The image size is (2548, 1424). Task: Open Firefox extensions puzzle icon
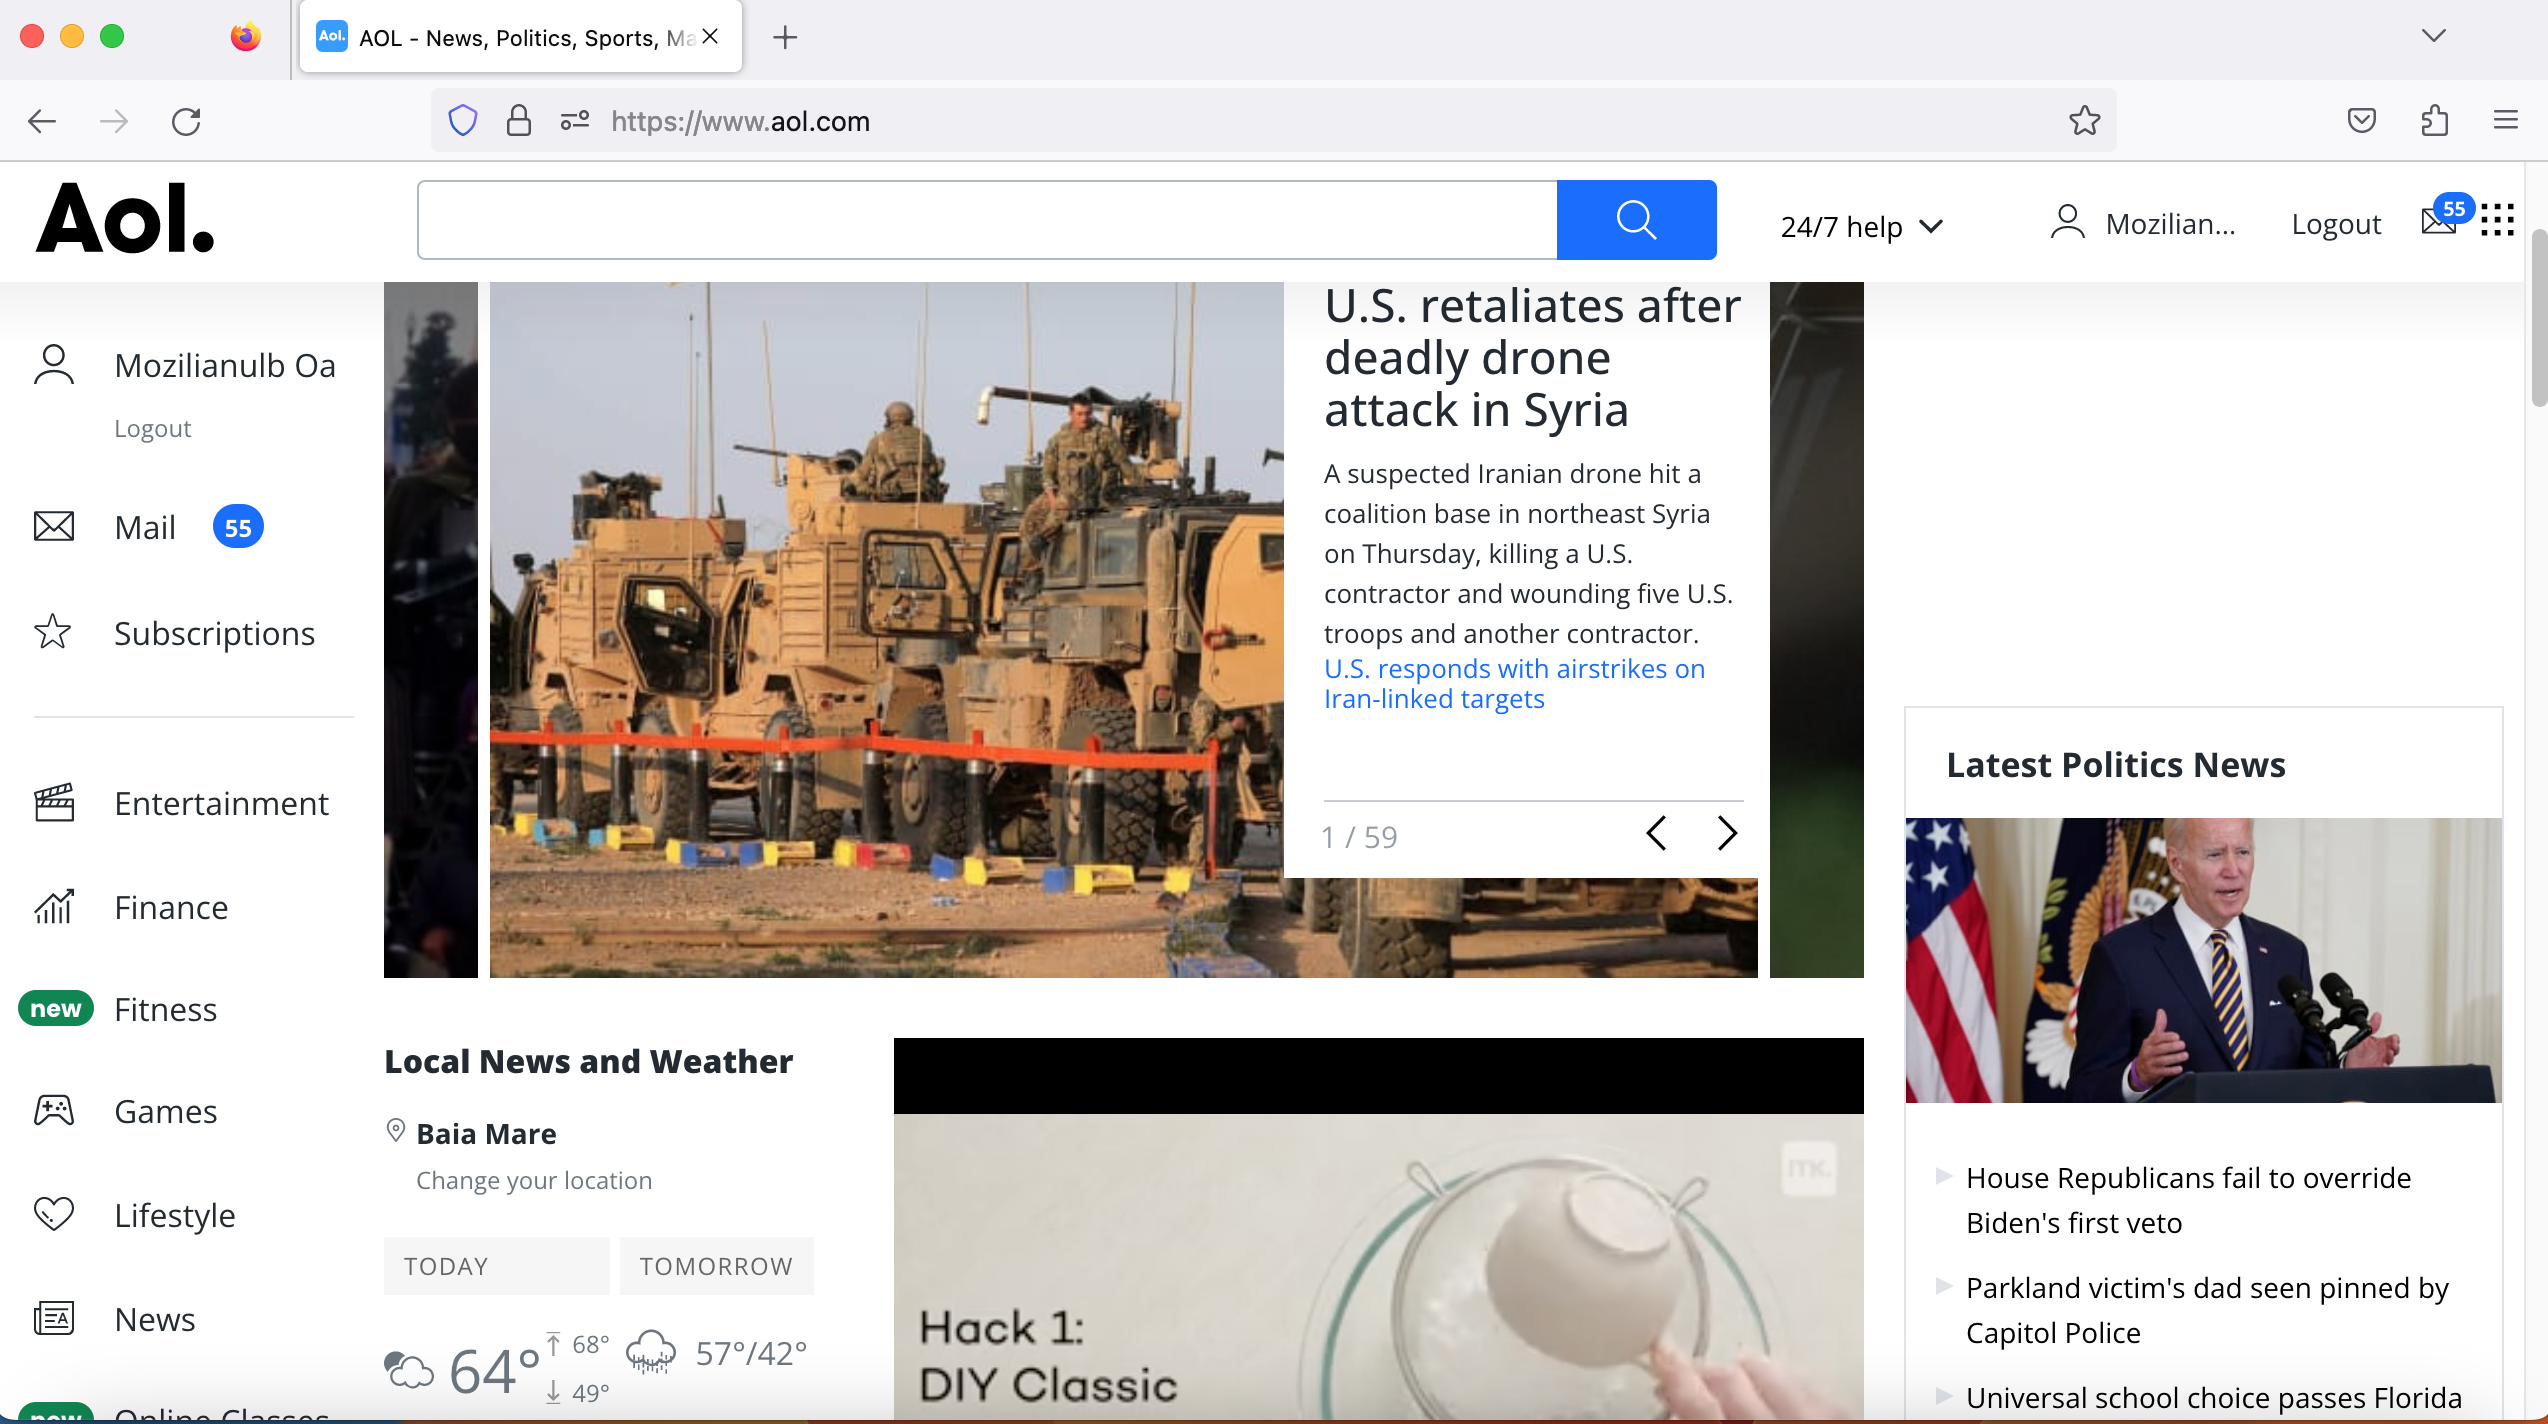click(x=2434, y=121)
